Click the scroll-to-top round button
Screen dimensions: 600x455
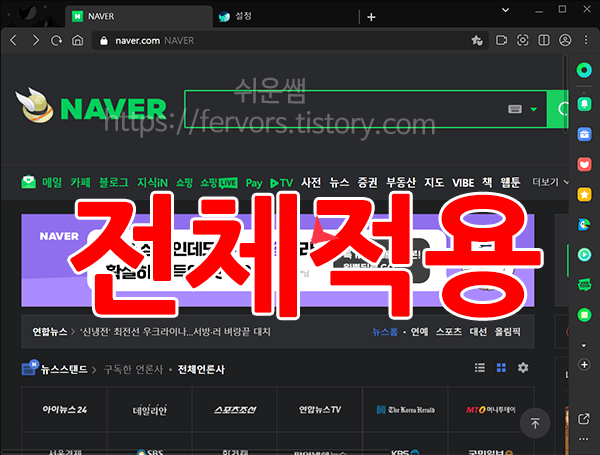pyautogui.click(x=535, y=423)
